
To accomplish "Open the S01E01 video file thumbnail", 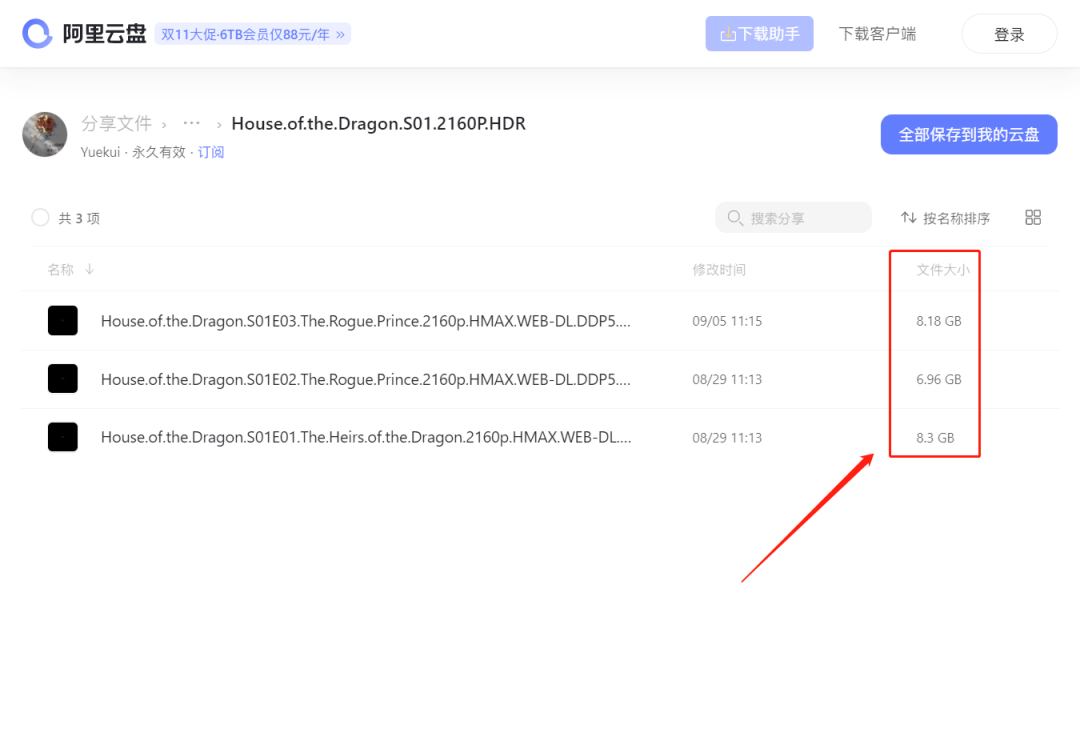I will pos(63,437).
